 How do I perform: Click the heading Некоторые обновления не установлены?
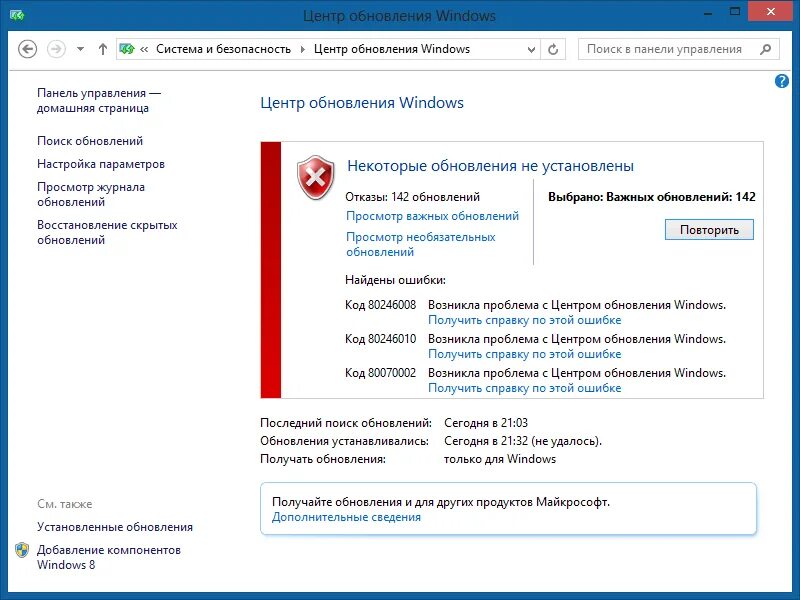490,166
